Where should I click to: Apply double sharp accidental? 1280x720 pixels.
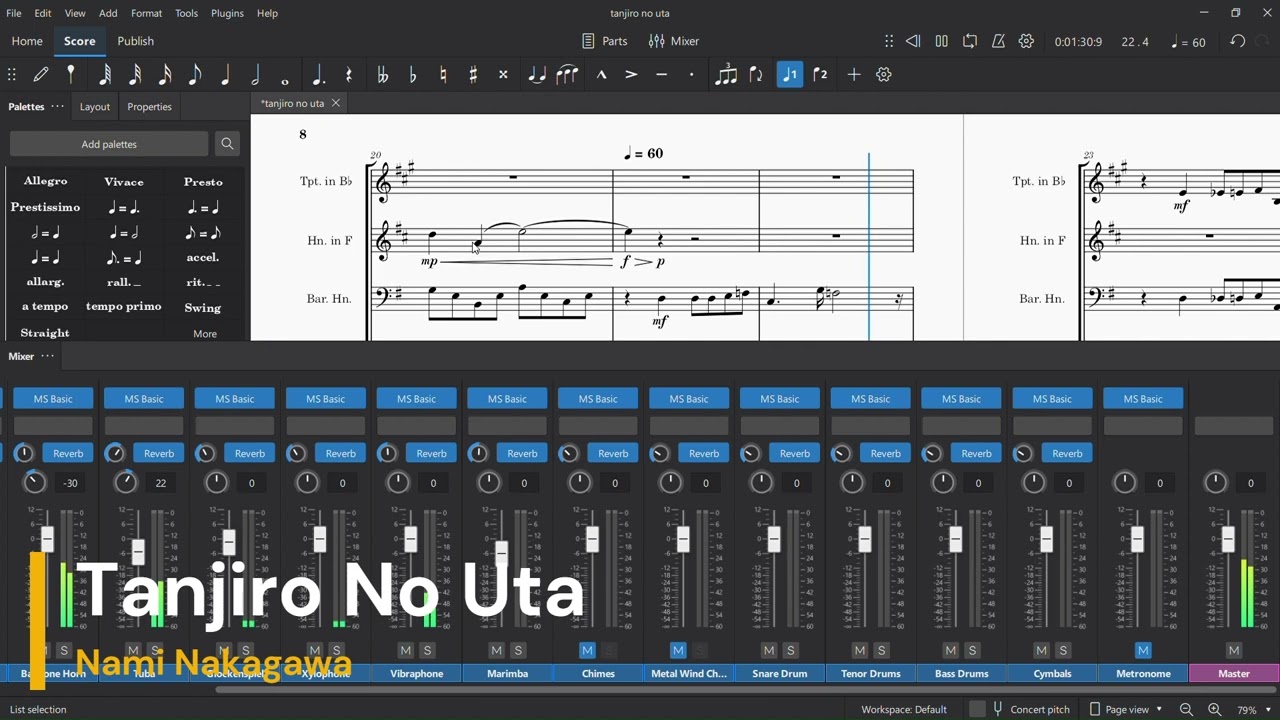click(503, 75)
